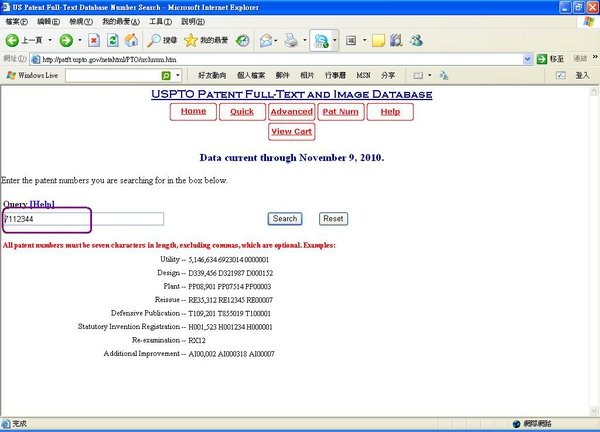600x432 pixels.
Task: Open the Windows Live search dropdown arrow
Action: pos(178,75)
